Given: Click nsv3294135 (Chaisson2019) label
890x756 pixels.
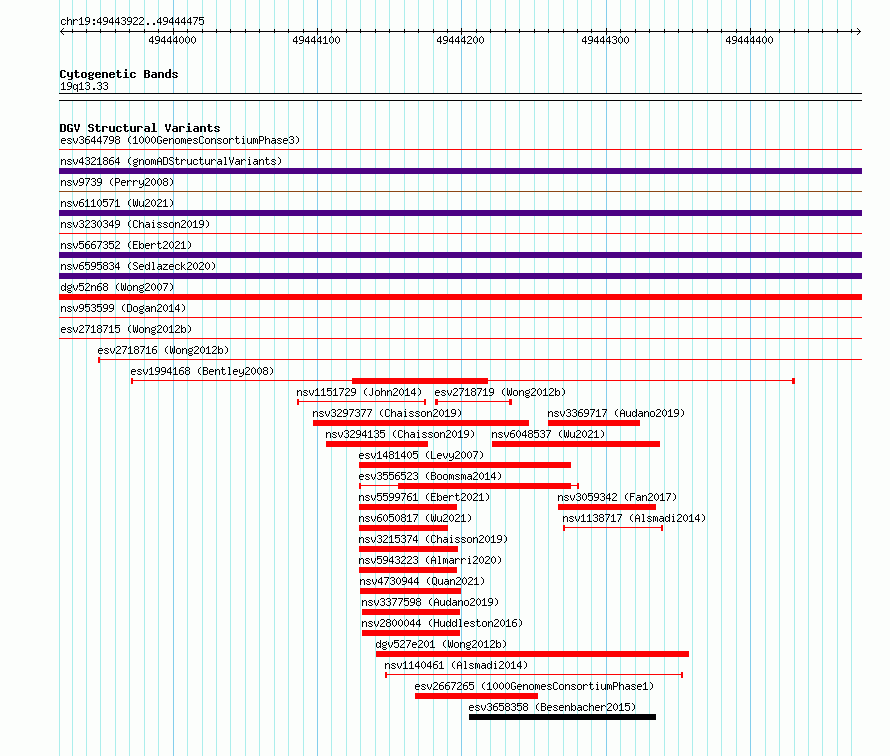Looking at the screenshot, I should (400, 434).
